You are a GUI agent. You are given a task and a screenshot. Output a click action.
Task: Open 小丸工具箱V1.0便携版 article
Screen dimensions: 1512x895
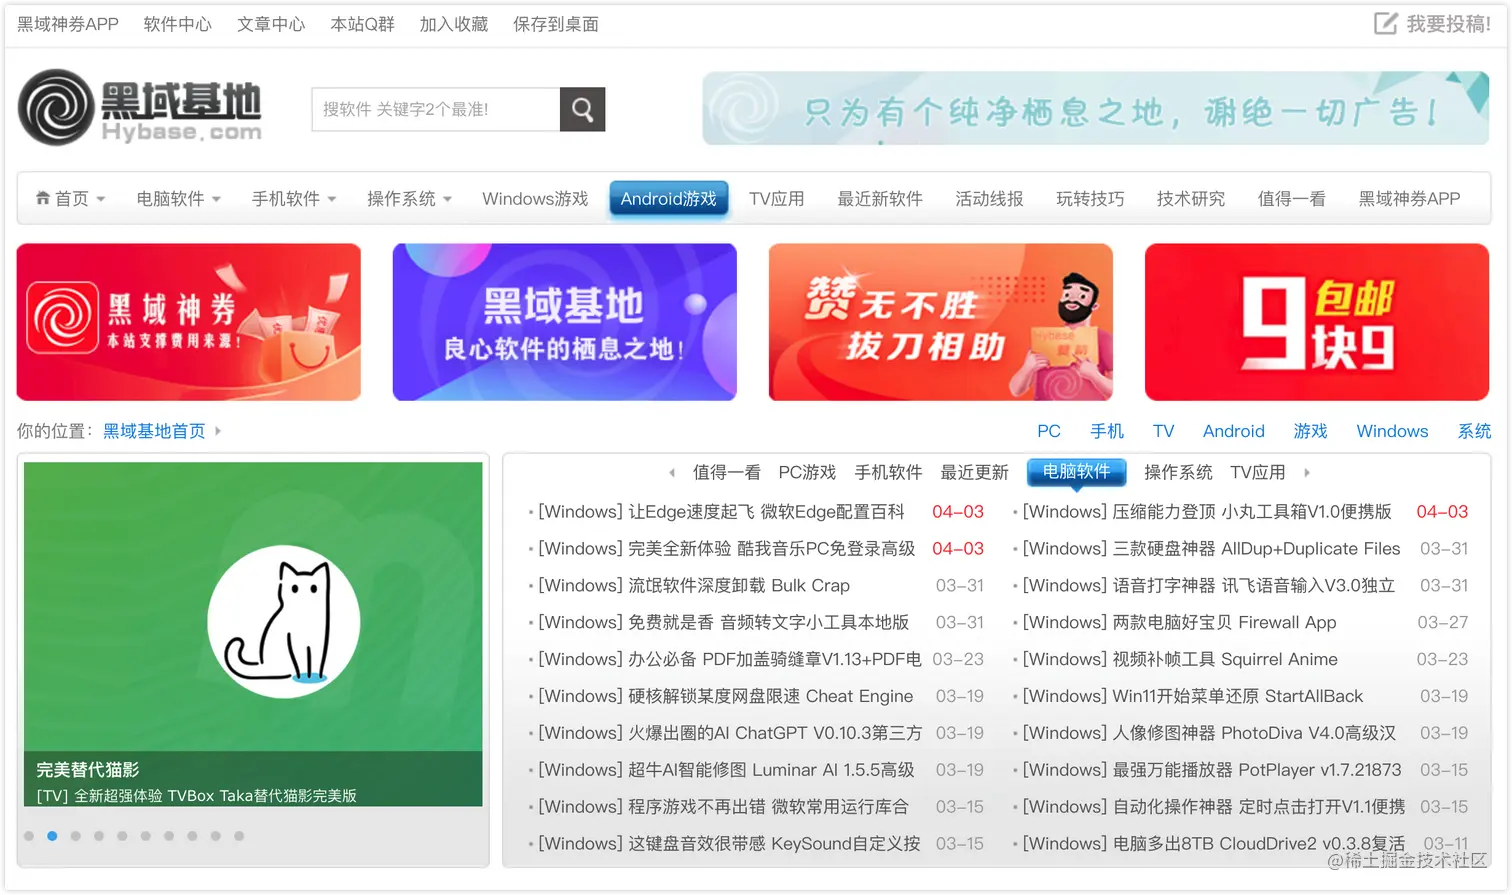point(1207,512)
